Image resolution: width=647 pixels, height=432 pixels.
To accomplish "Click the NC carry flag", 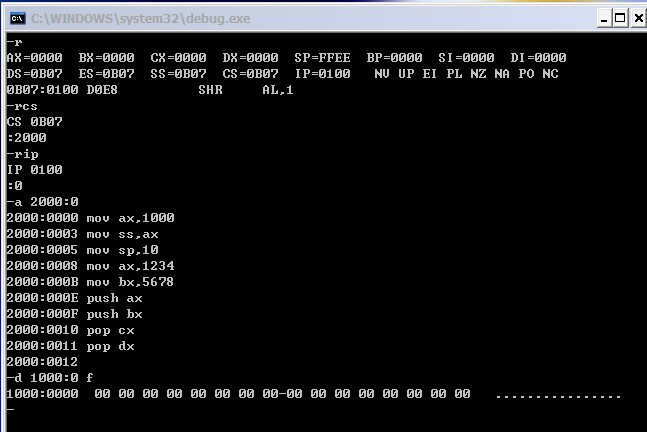I will tap(550, 74).
